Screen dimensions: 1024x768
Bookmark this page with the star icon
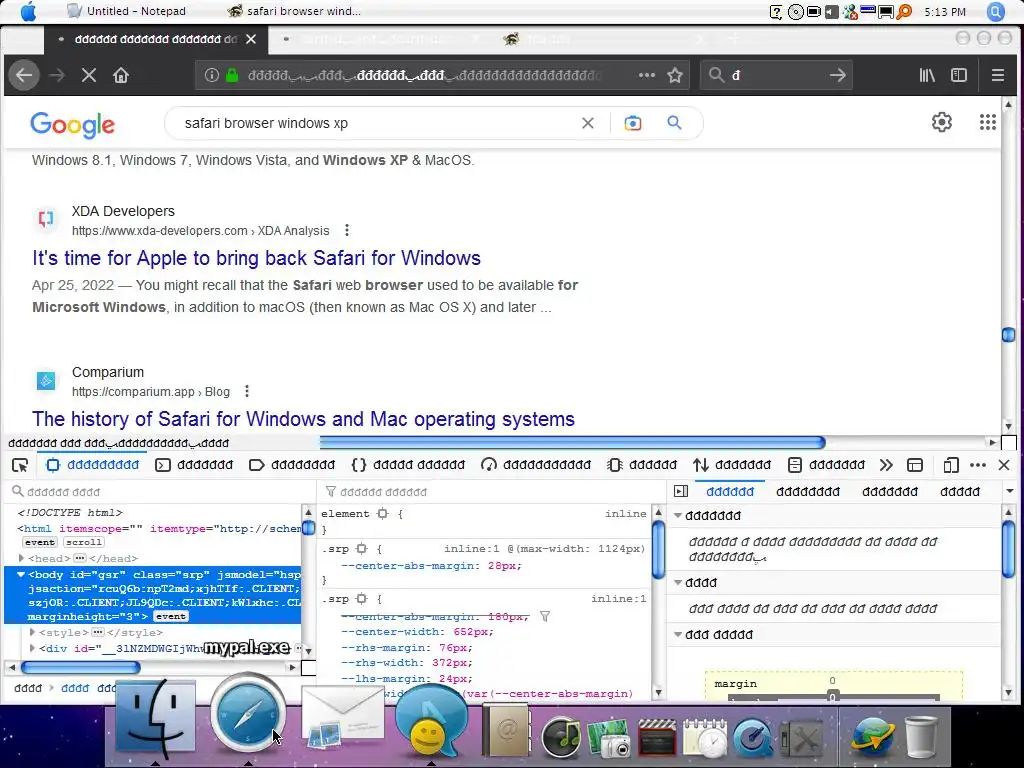click(675, 75)
